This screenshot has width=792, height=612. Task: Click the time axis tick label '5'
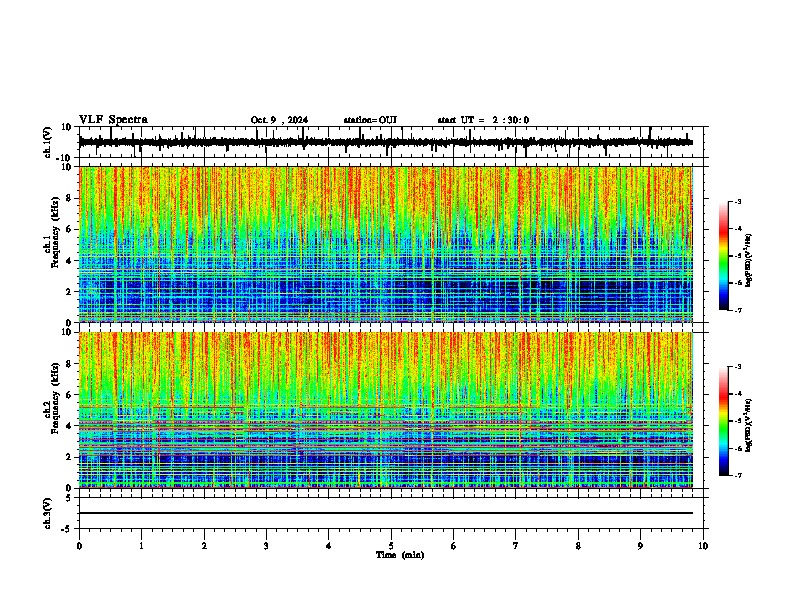click(391, 546)
